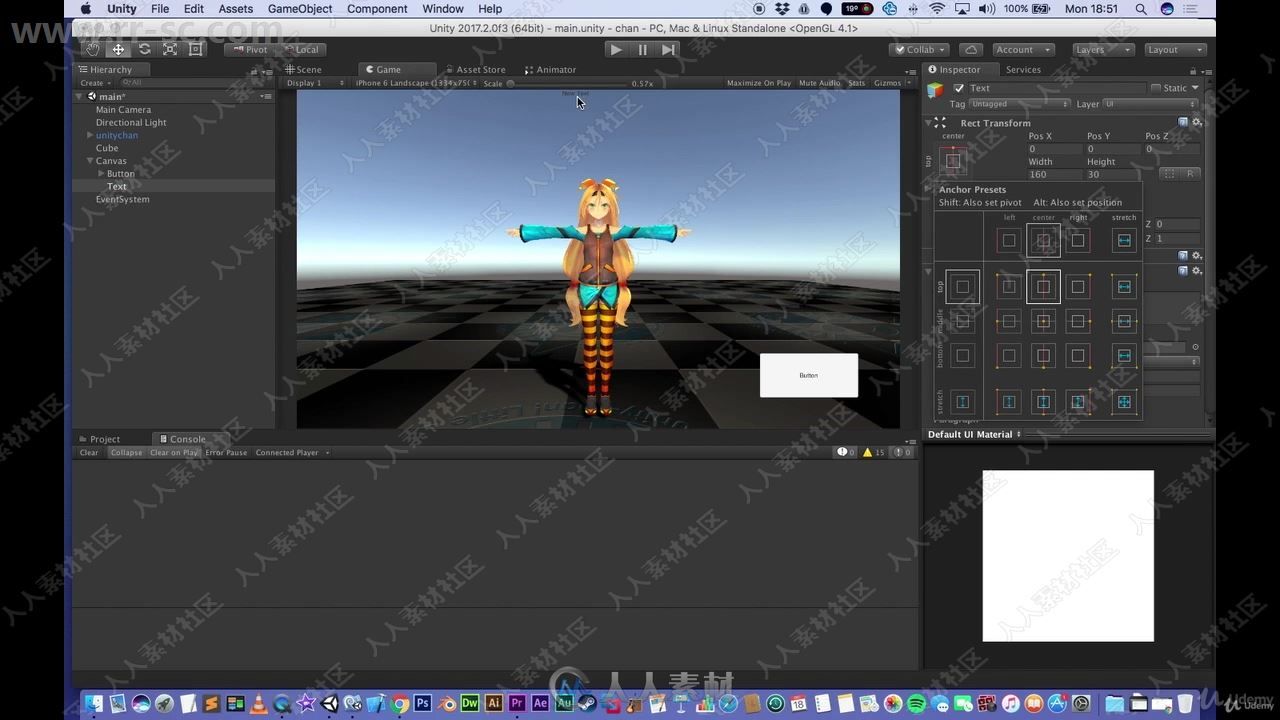Select the Move tool
The width and height of the screenshot is (1280, 720).
point(118,49)
